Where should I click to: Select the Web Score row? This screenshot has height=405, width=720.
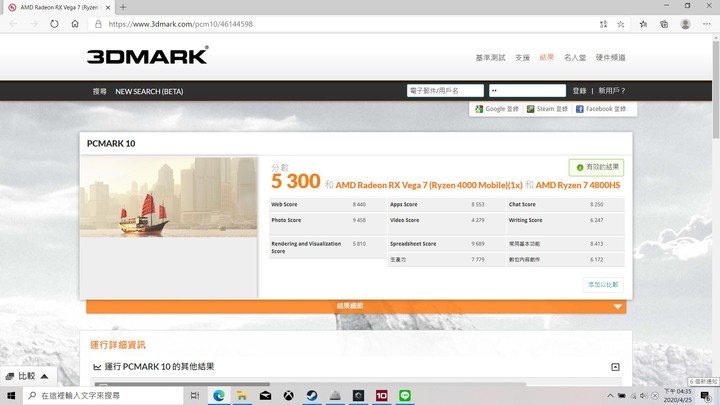pyautogui.click(x=328, y=204)
